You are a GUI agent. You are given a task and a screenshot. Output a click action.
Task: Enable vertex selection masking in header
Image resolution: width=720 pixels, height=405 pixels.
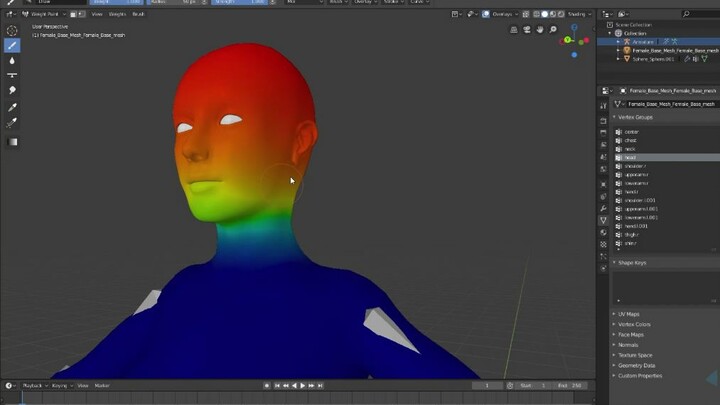(81, 14)
